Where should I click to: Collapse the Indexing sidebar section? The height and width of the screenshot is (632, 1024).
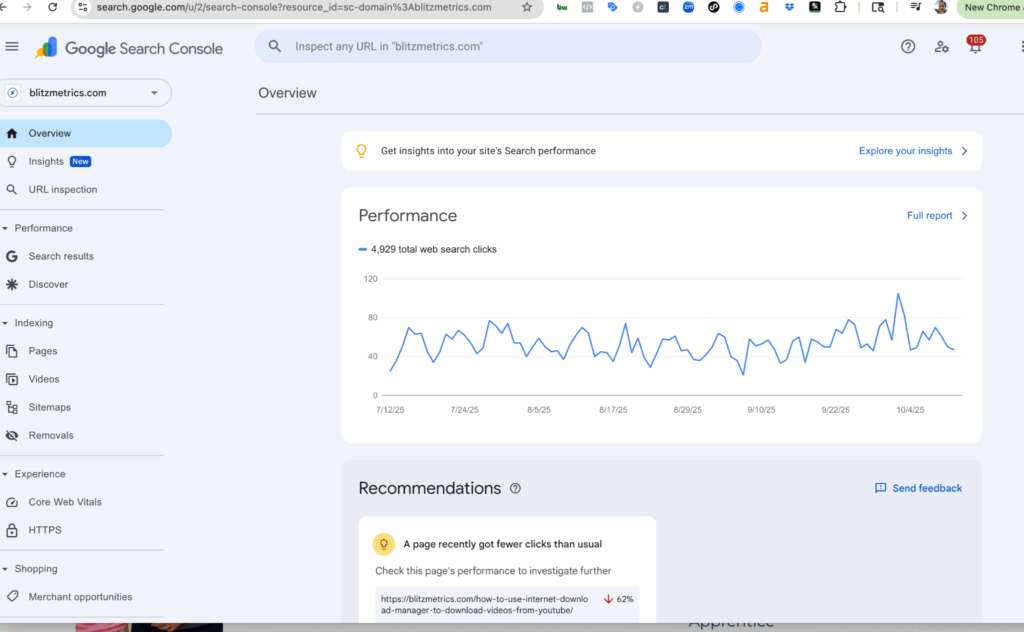[6, 323]
